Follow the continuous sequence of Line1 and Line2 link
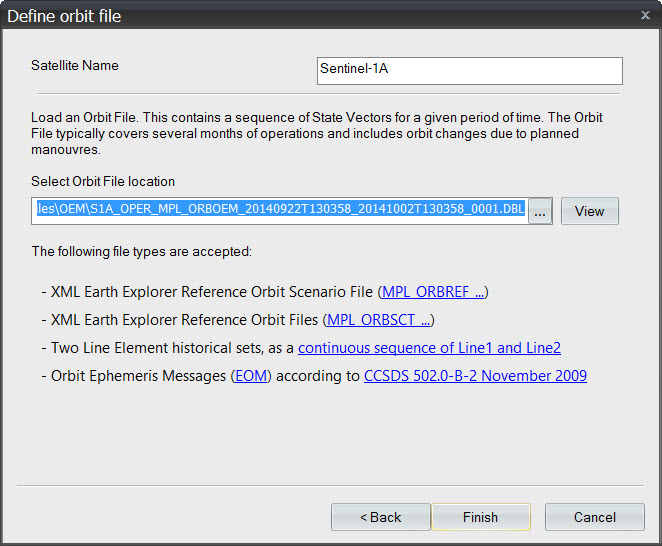Screen dimensions: 662x546 coord(429,348)
